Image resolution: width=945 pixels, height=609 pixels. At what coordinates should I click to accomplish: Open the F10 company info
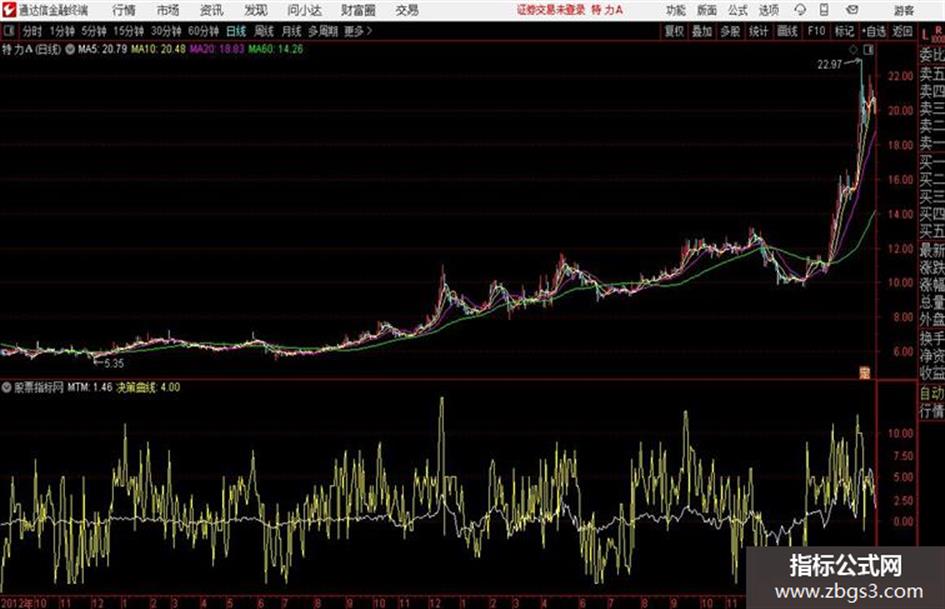[816, 31]
